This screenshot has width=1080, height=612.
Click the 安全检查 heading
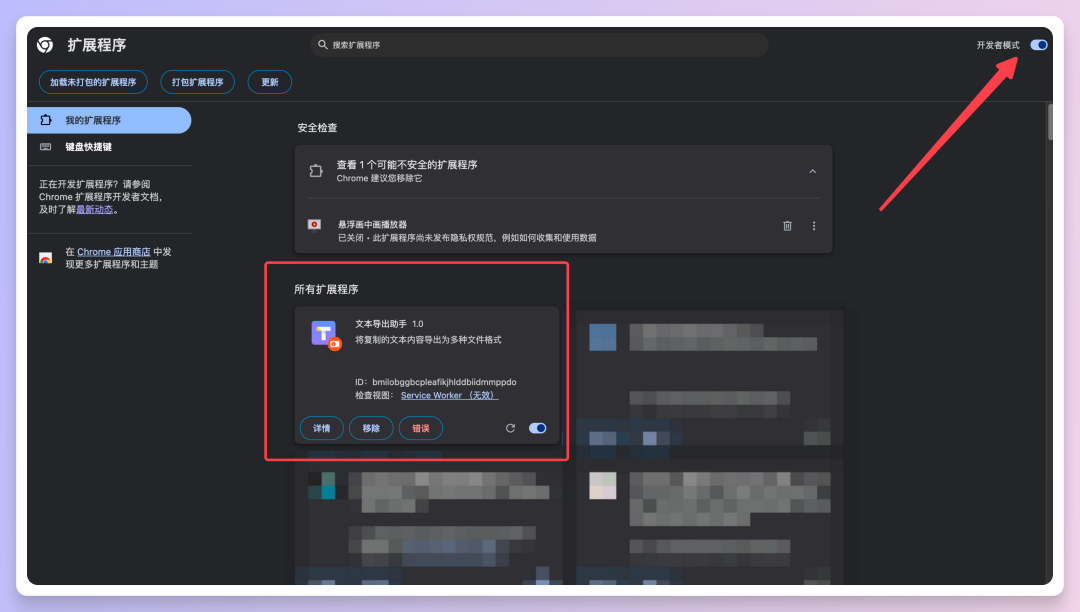pyautogui.click(x=317, y=128)
